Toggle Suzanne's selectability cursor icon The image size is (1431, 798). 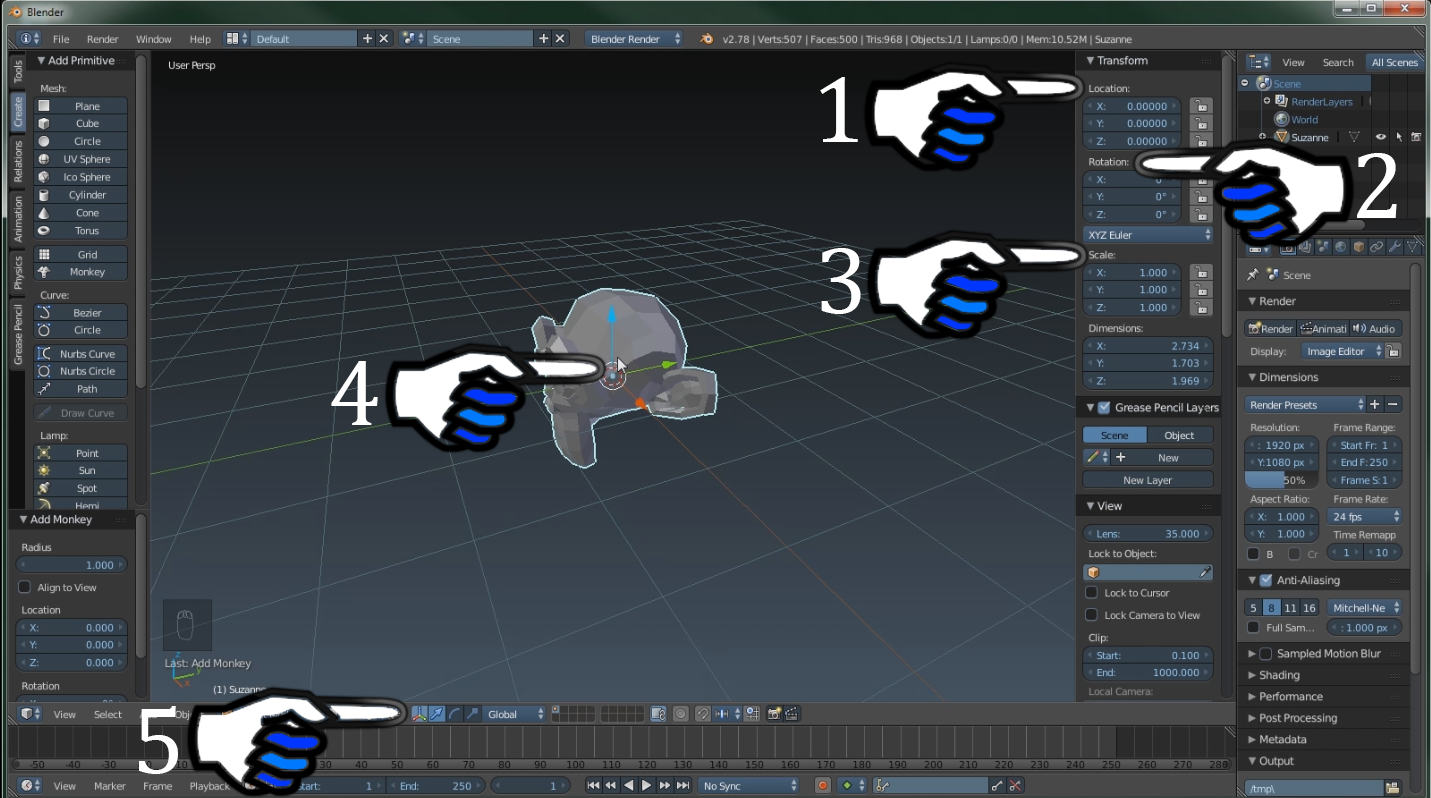tap(1399, 137)
